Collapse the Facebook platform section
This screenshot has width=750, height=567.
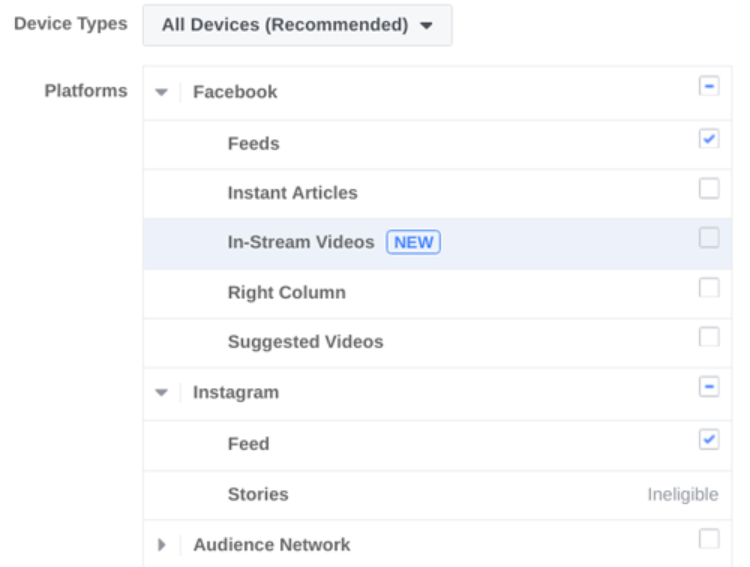162,92
